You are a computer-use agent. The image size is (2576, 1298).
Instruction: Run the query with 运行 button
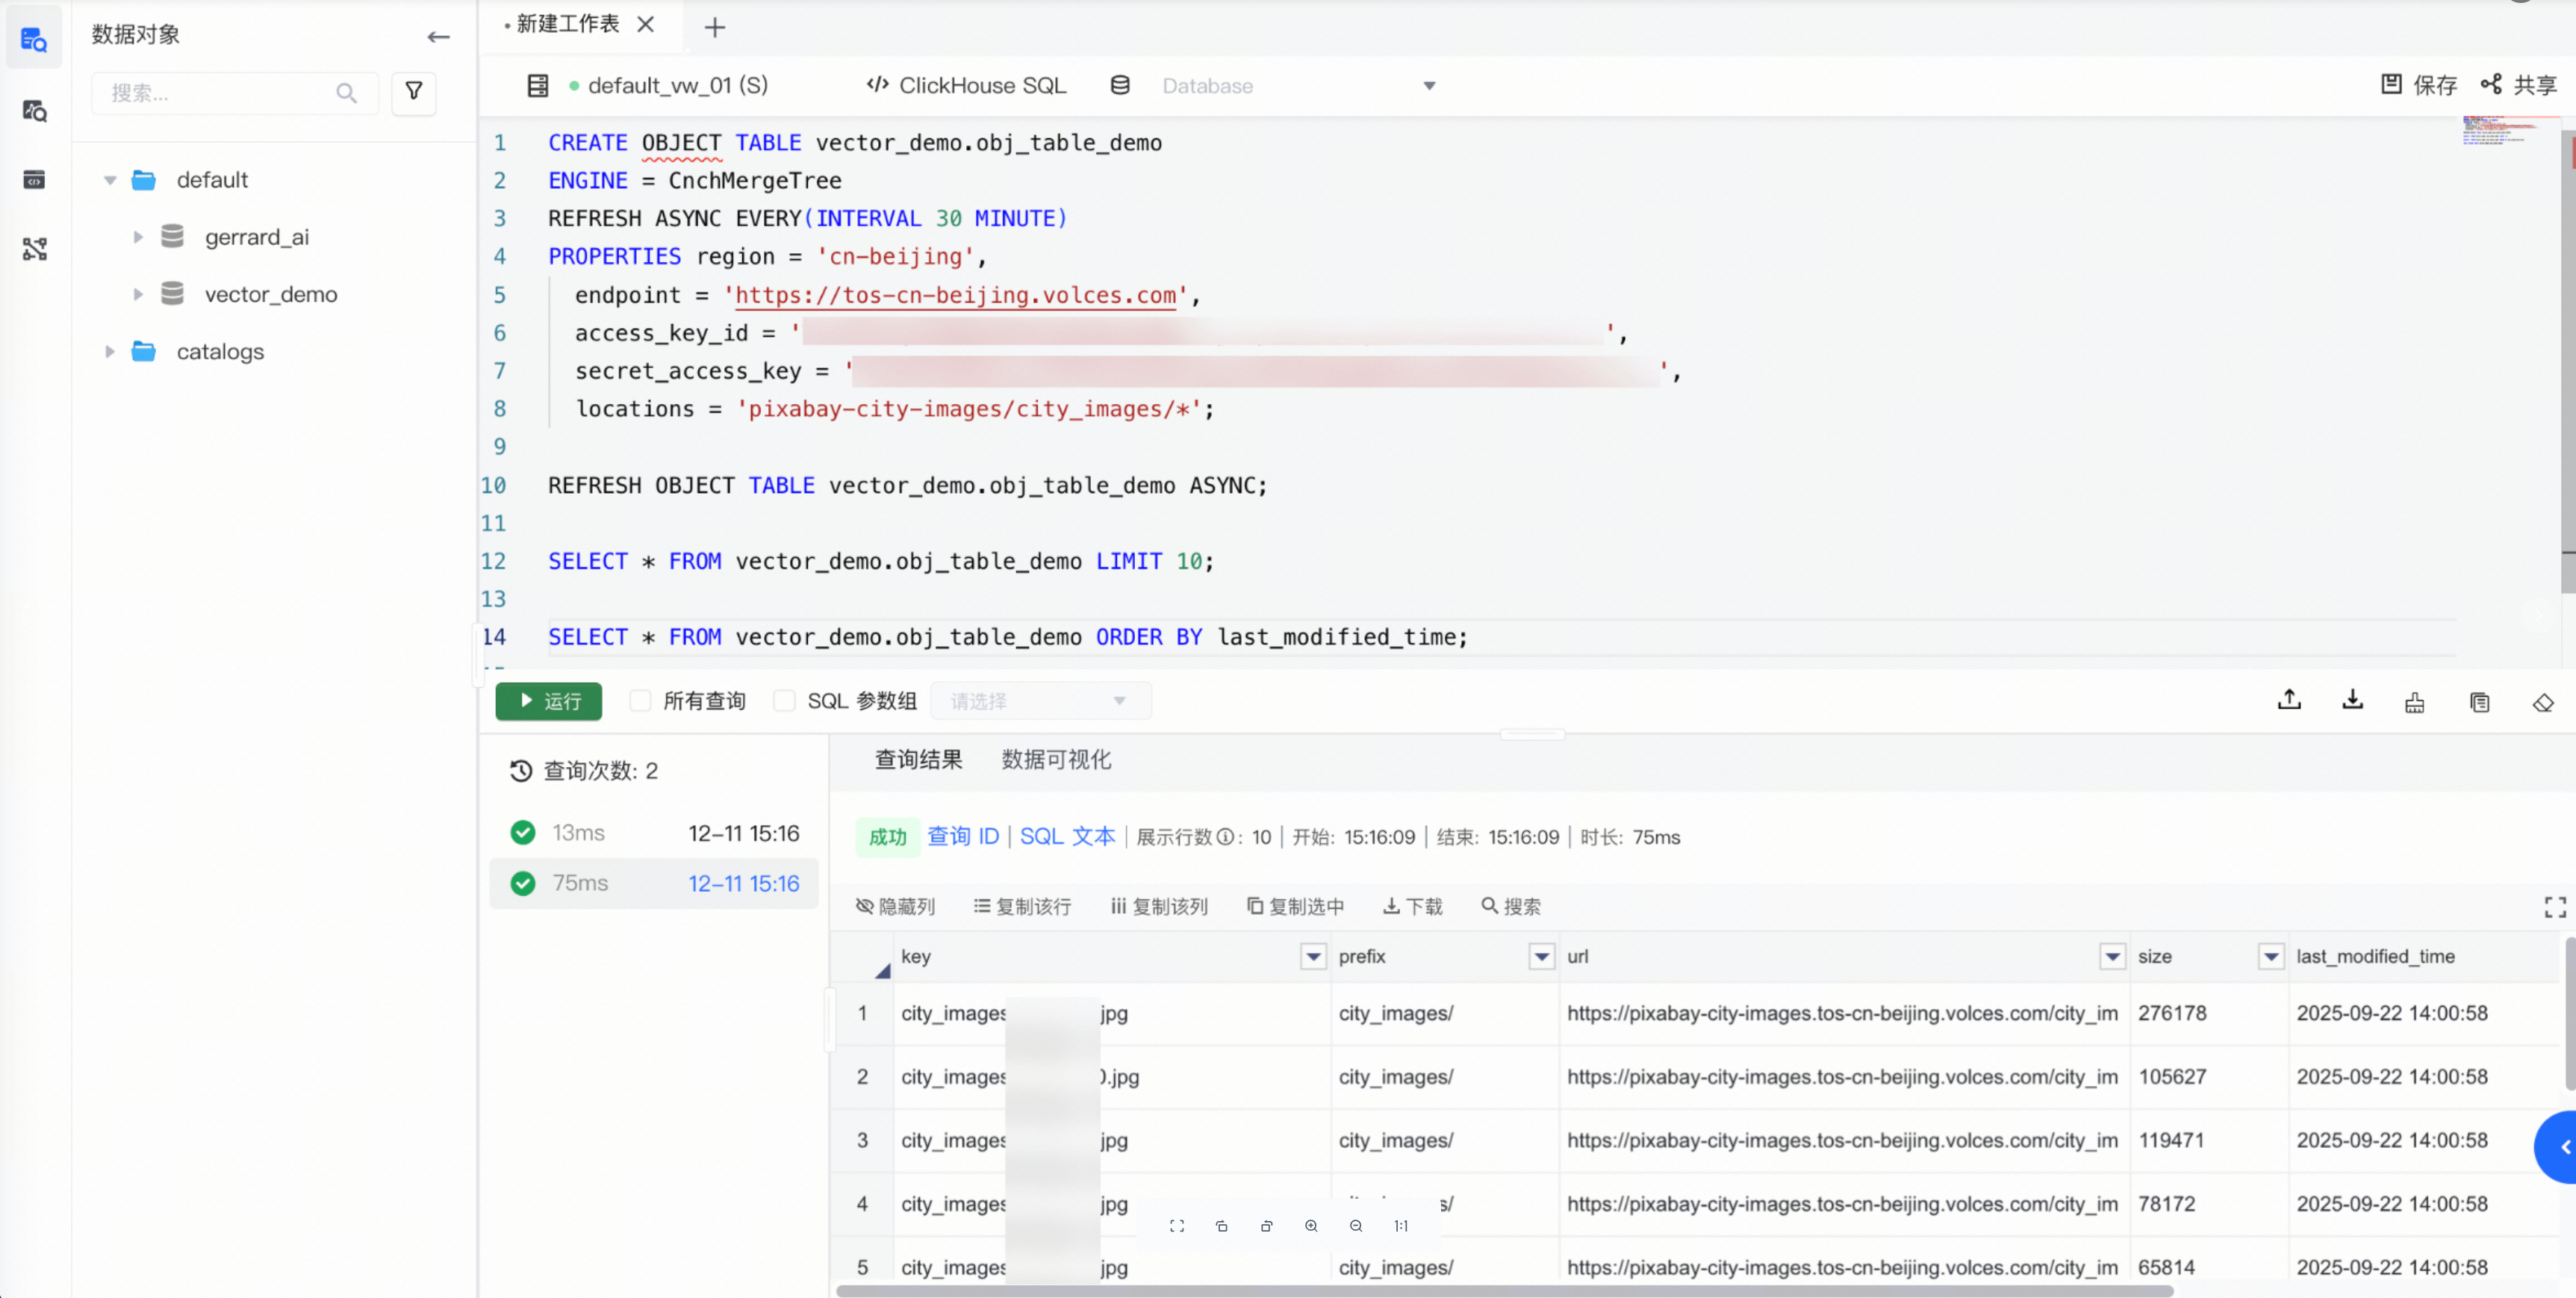coord(548,701)
